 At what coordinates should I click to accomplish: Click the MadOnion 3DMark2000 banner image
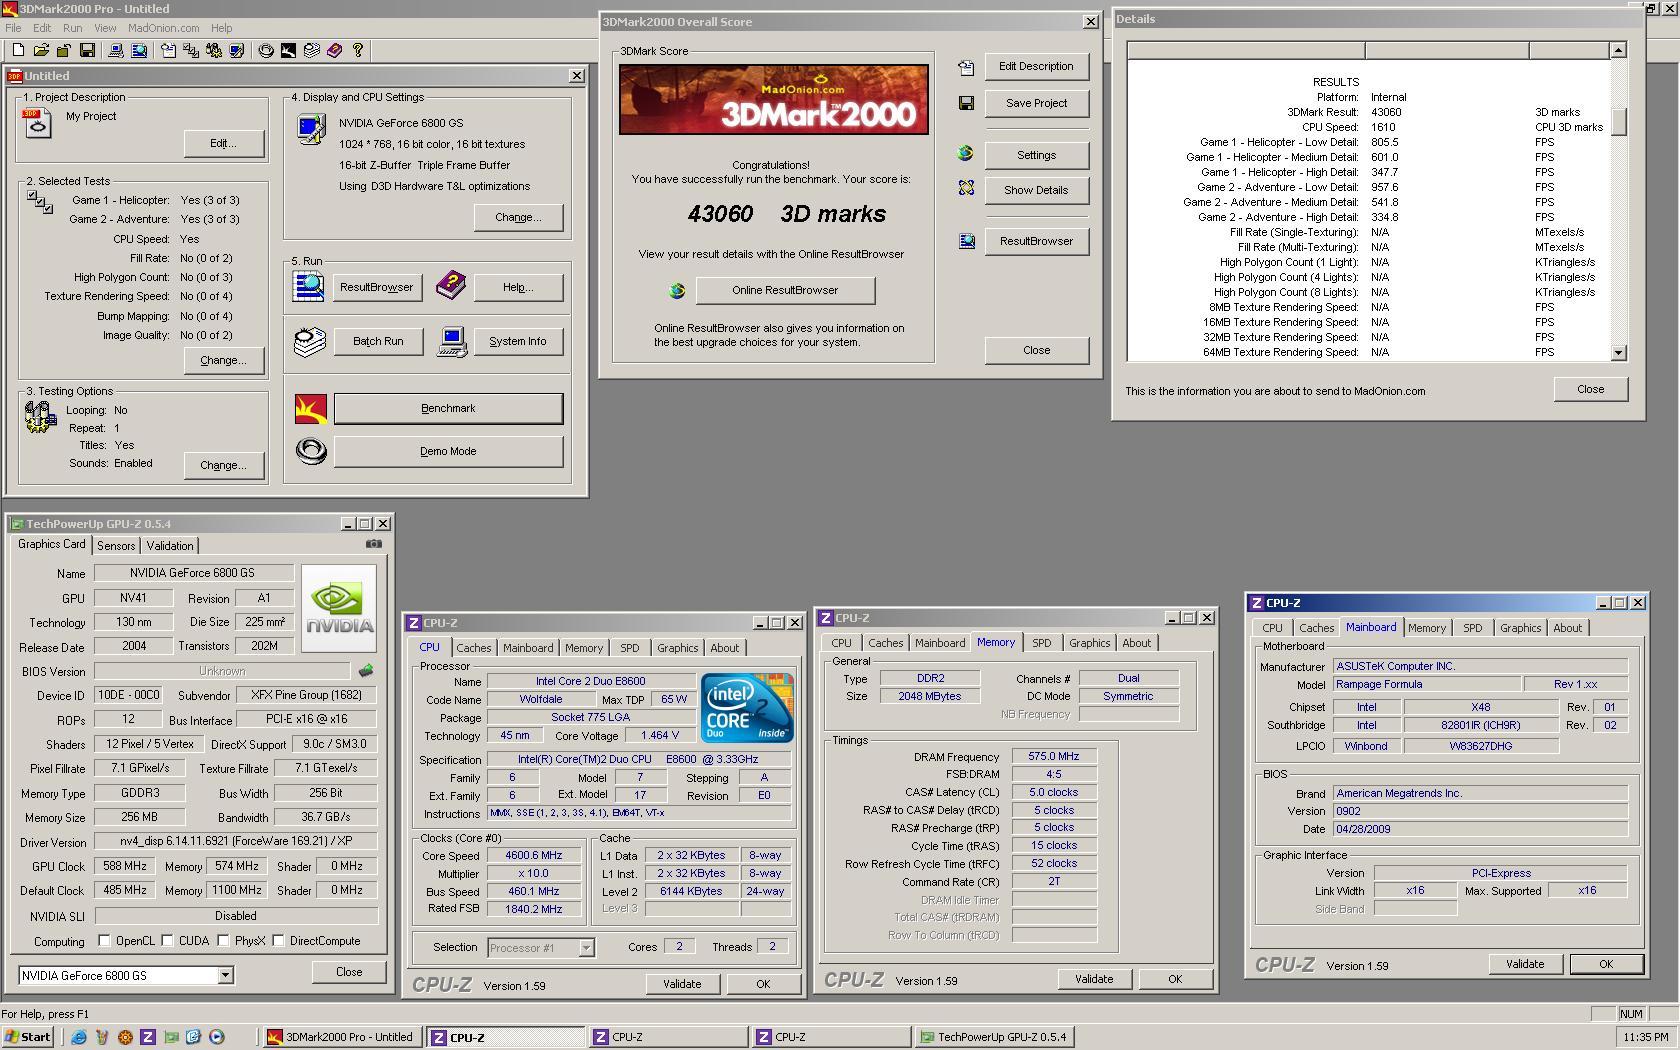773,99
